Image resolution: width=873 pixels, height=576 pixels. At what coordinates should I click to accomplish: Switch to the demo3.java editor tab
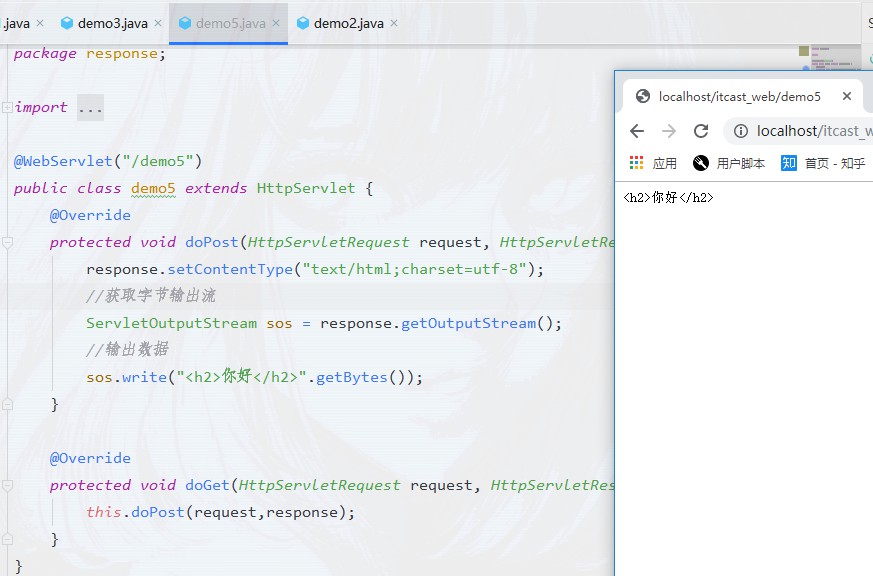coord(112,23)
